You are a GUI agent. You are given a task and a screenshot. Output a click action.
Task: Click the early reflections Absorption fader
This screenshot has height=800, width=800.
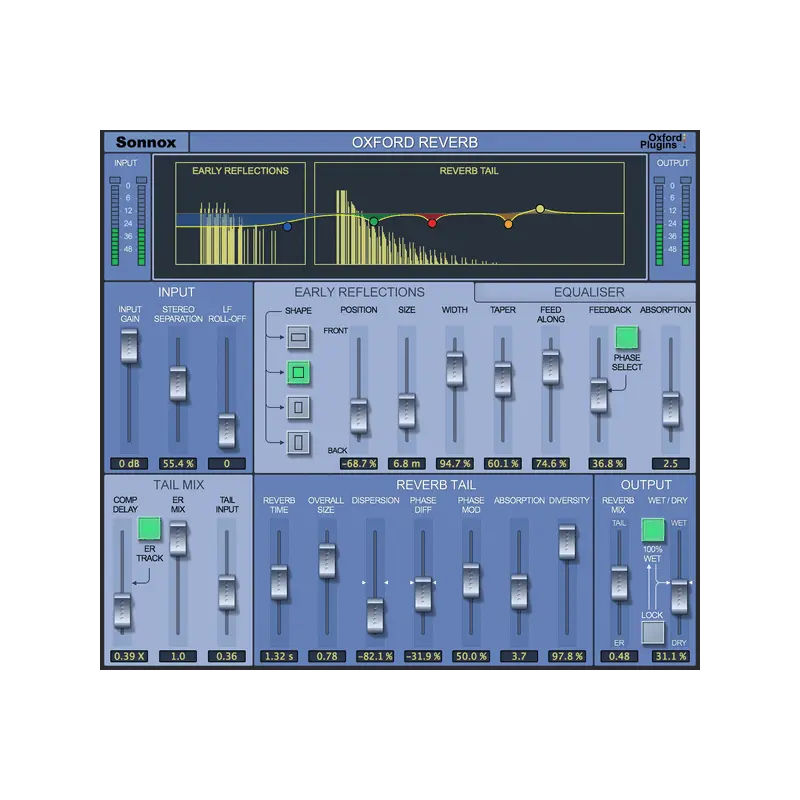point(670,409)
